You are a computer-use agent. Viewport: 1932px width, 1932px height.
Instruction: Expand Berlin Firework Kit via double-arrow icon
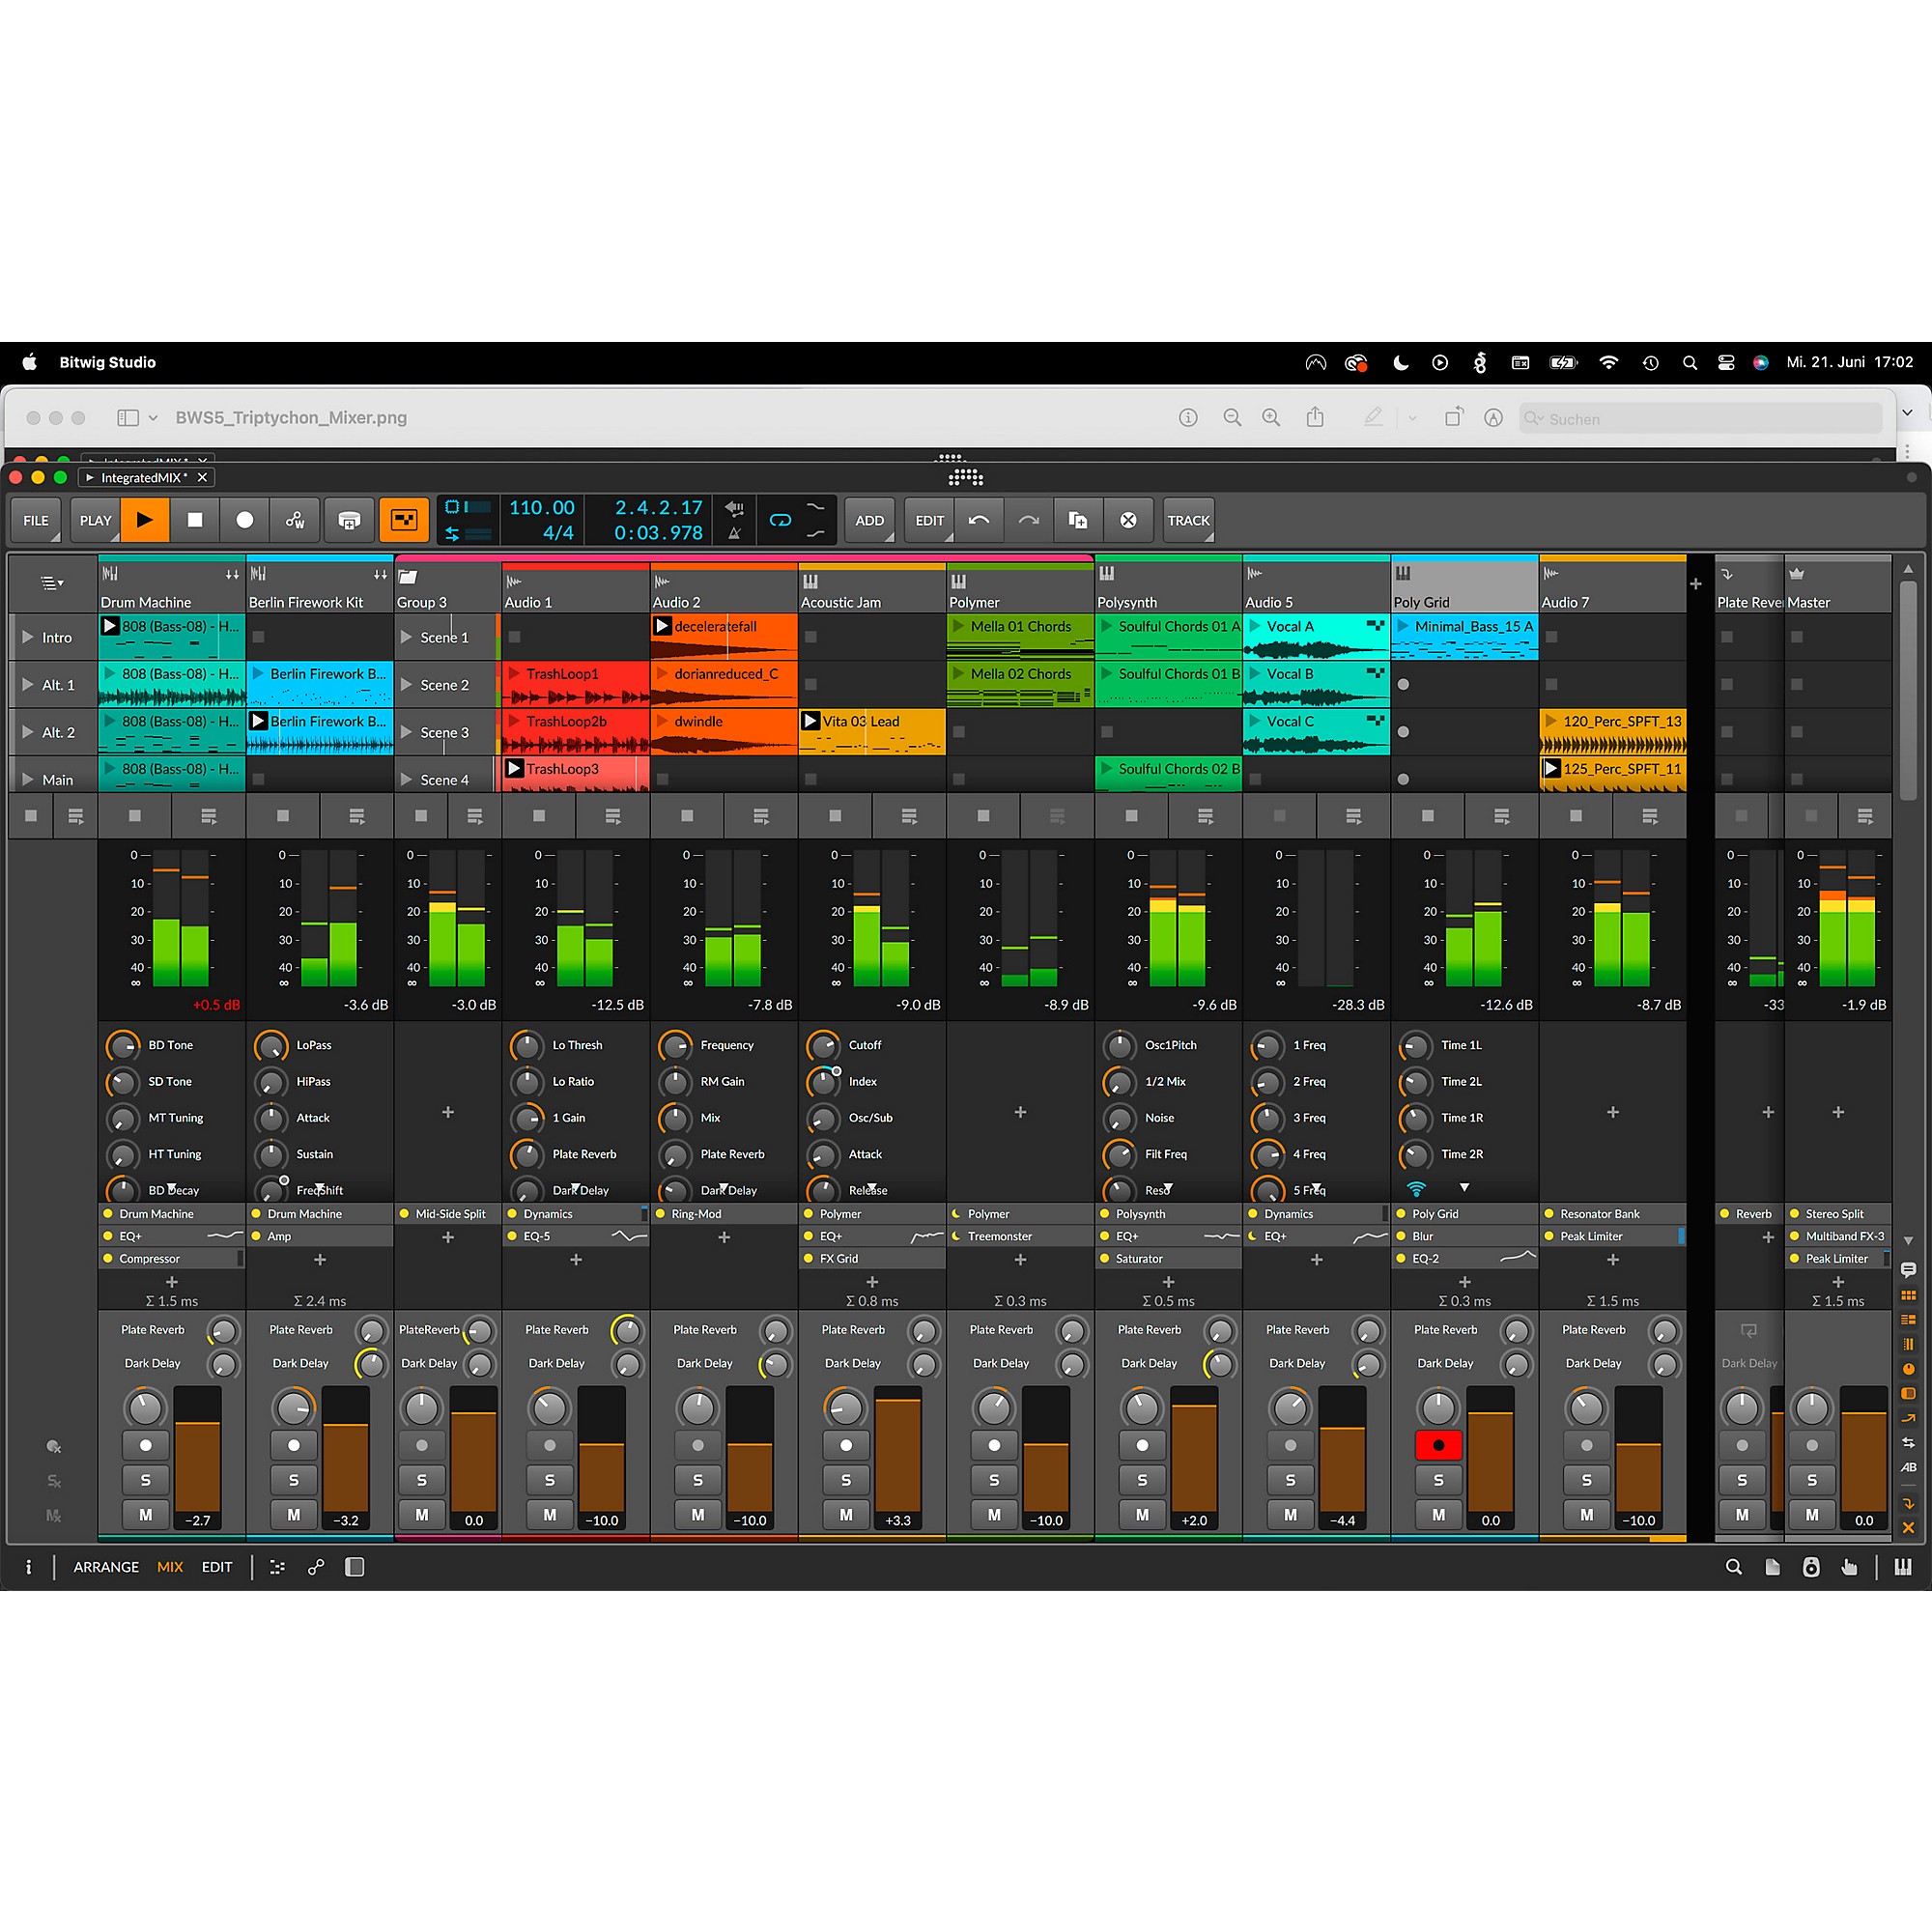[x=380, y=574]
